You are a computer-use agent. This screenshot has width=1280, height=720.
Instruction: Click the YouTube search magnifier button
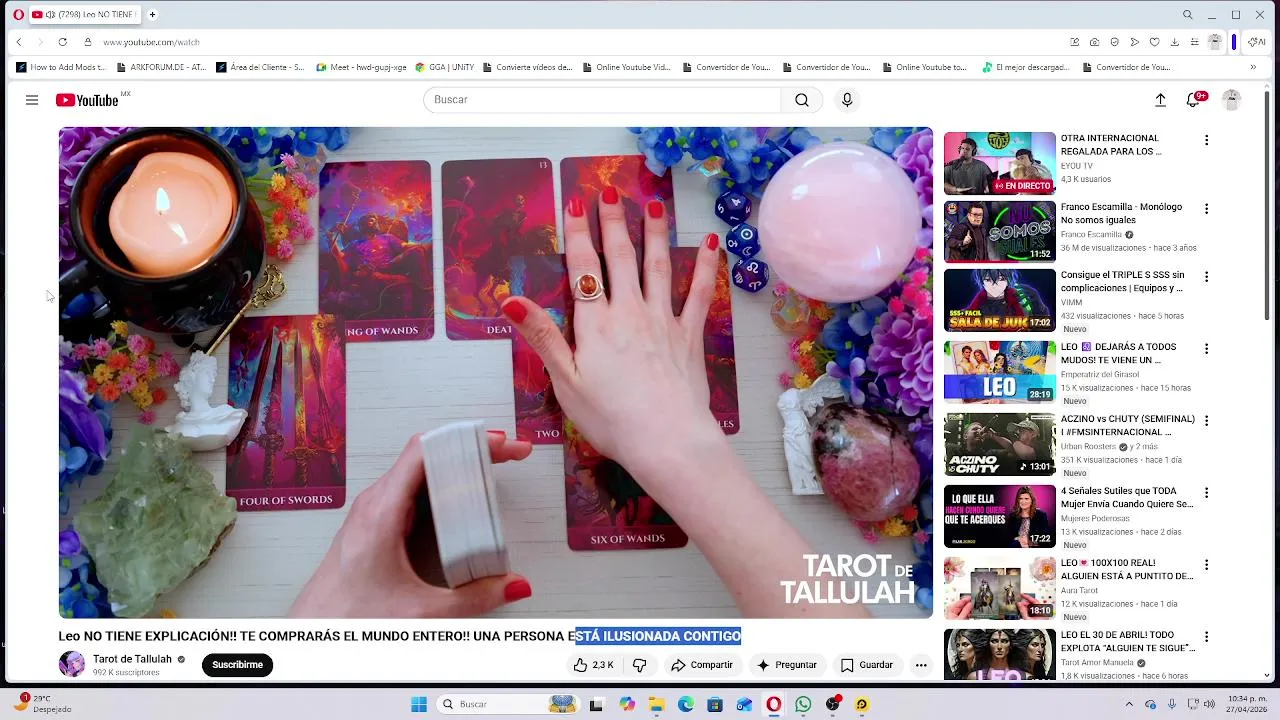click(x=802, y=100)
